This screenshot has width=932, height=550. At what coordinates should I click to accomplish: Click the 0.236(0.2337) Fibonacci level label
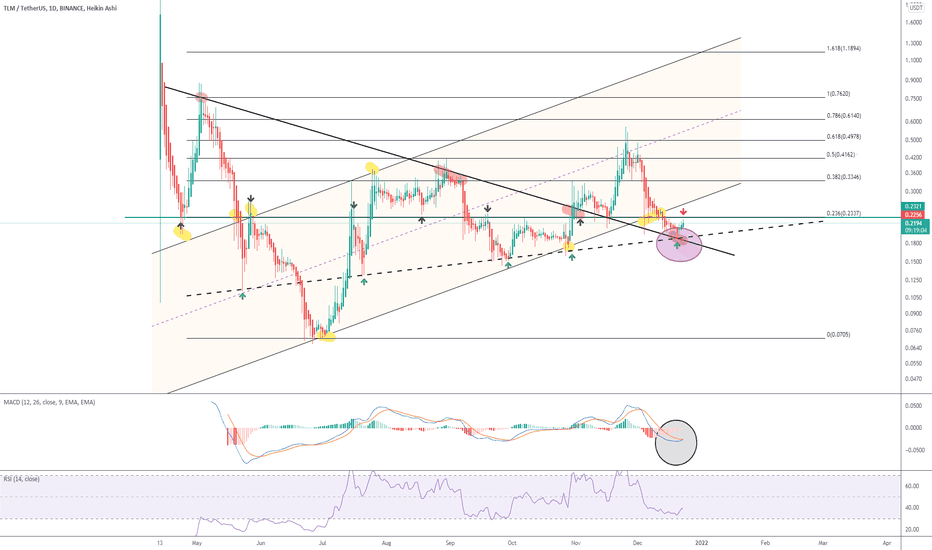(843, 213)
